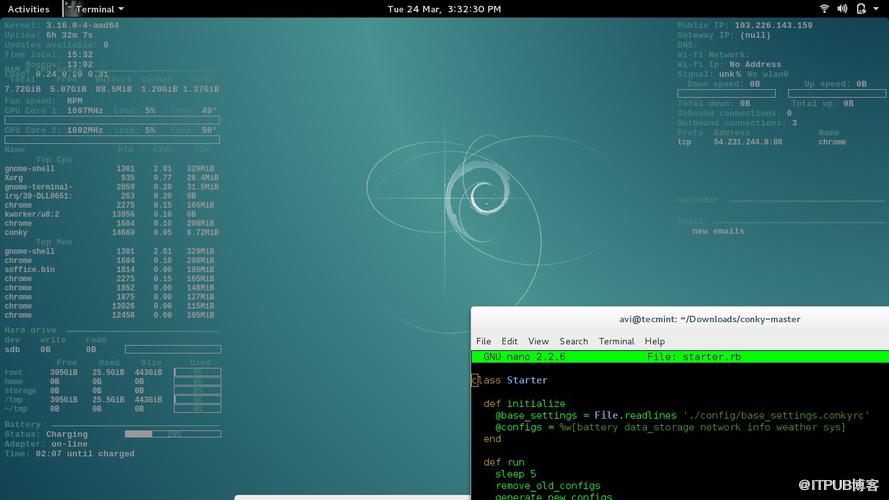
Task: Click the tcp 54.231.244.8:80 connection row
Action: pos(761,142)
